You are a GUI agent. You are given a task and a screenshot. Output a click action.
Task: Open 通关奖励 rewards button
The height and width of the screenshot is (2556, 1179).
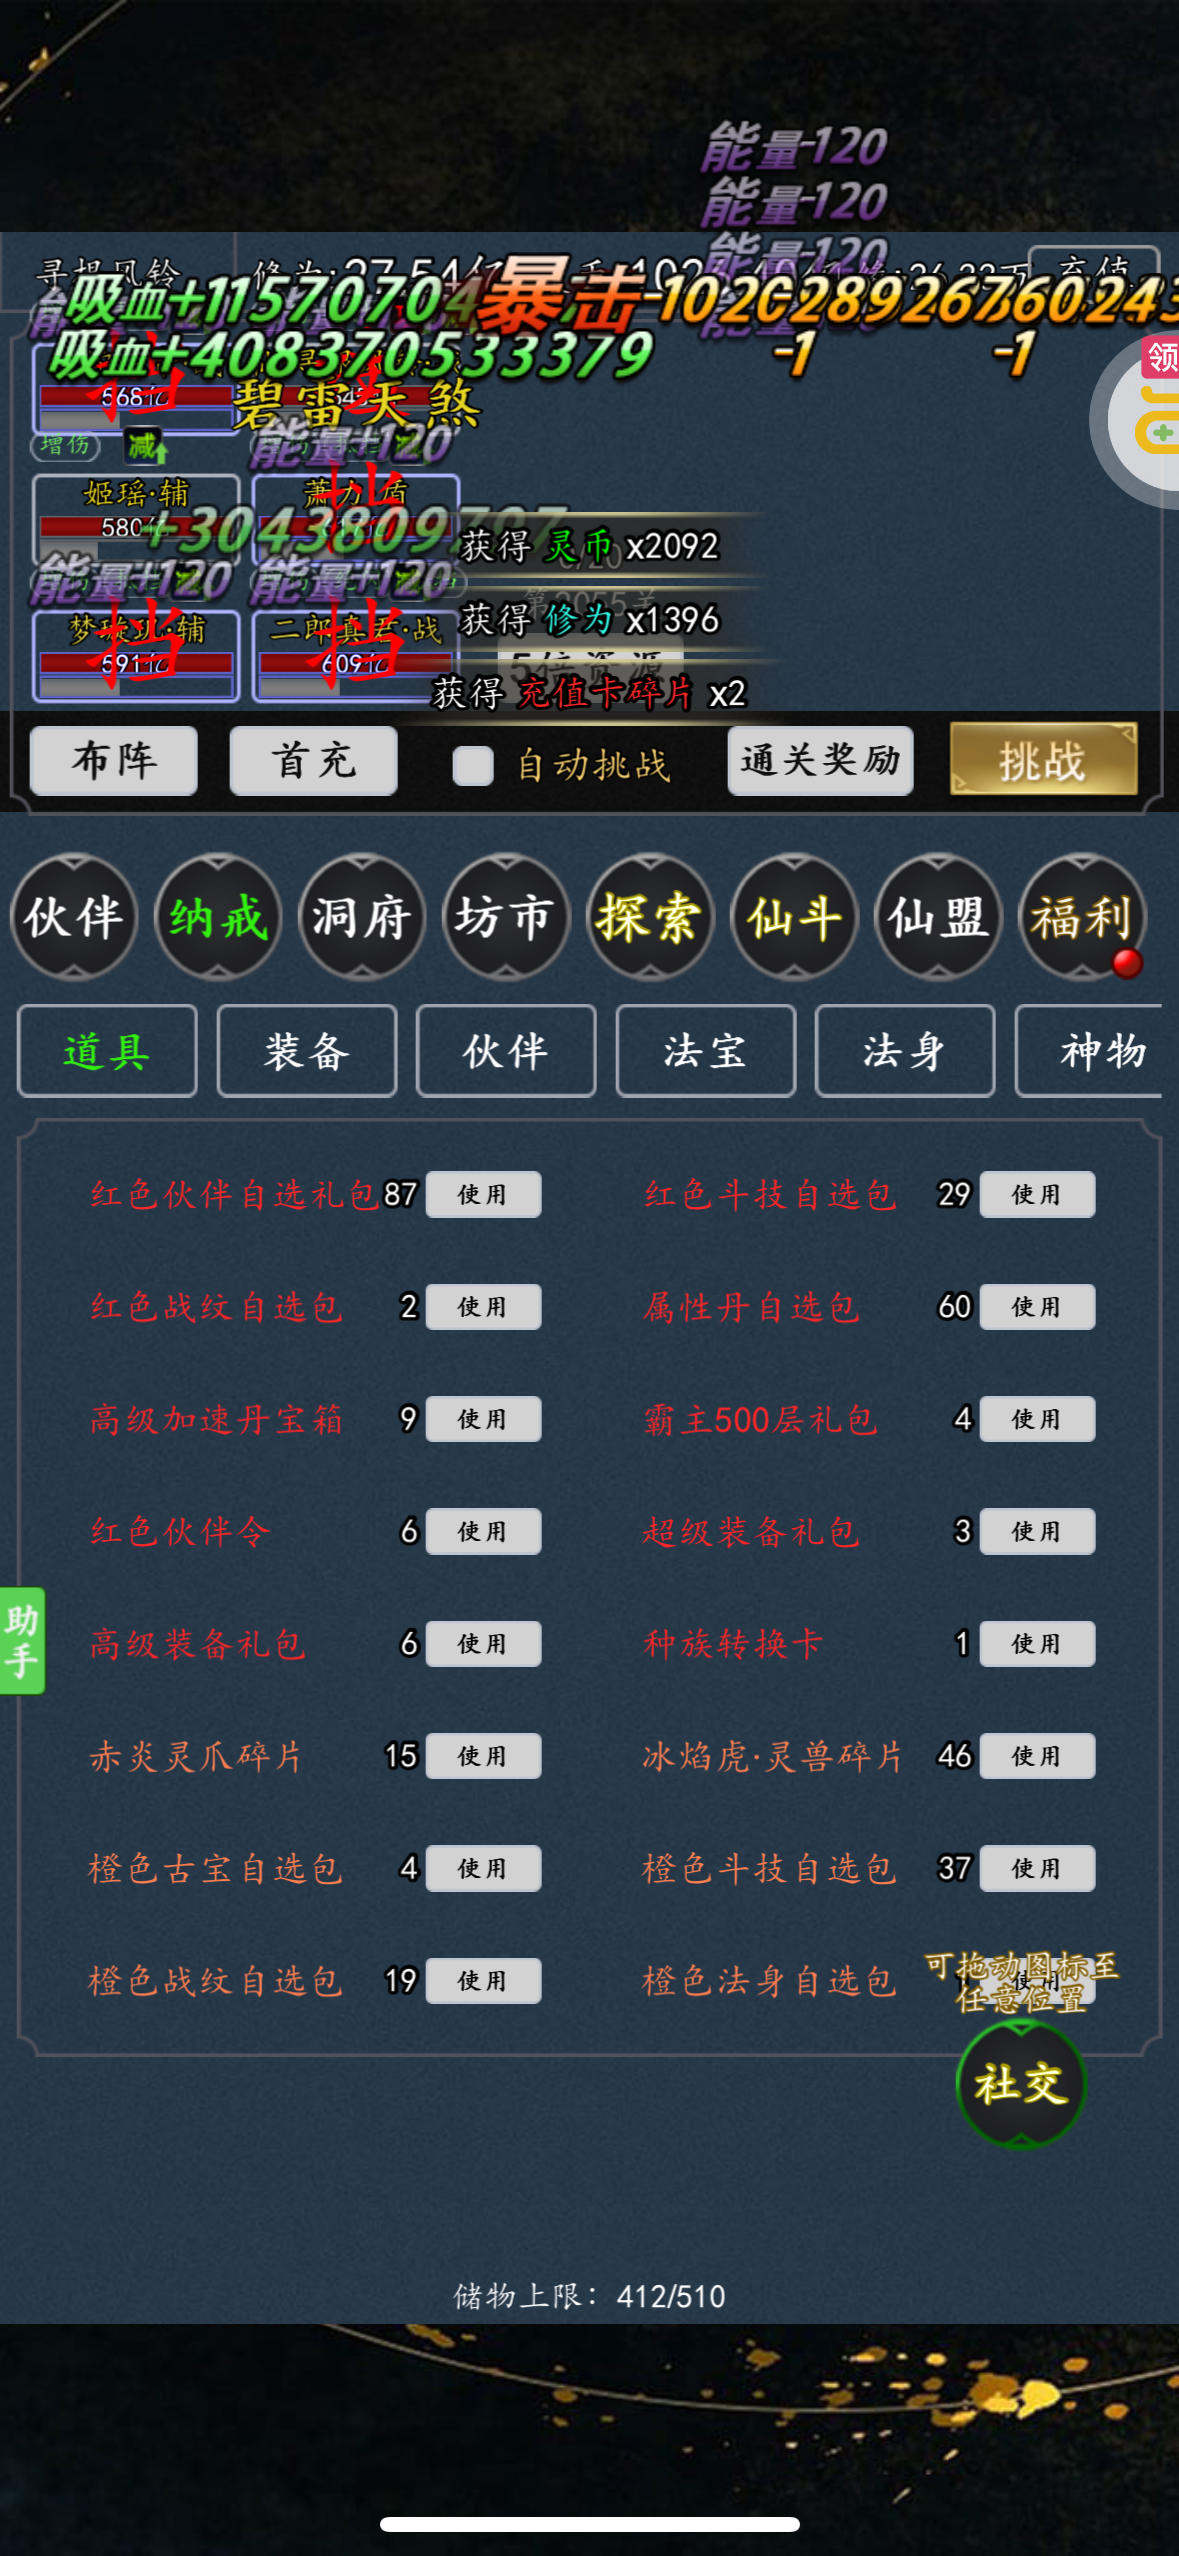(x=820, y=761)
